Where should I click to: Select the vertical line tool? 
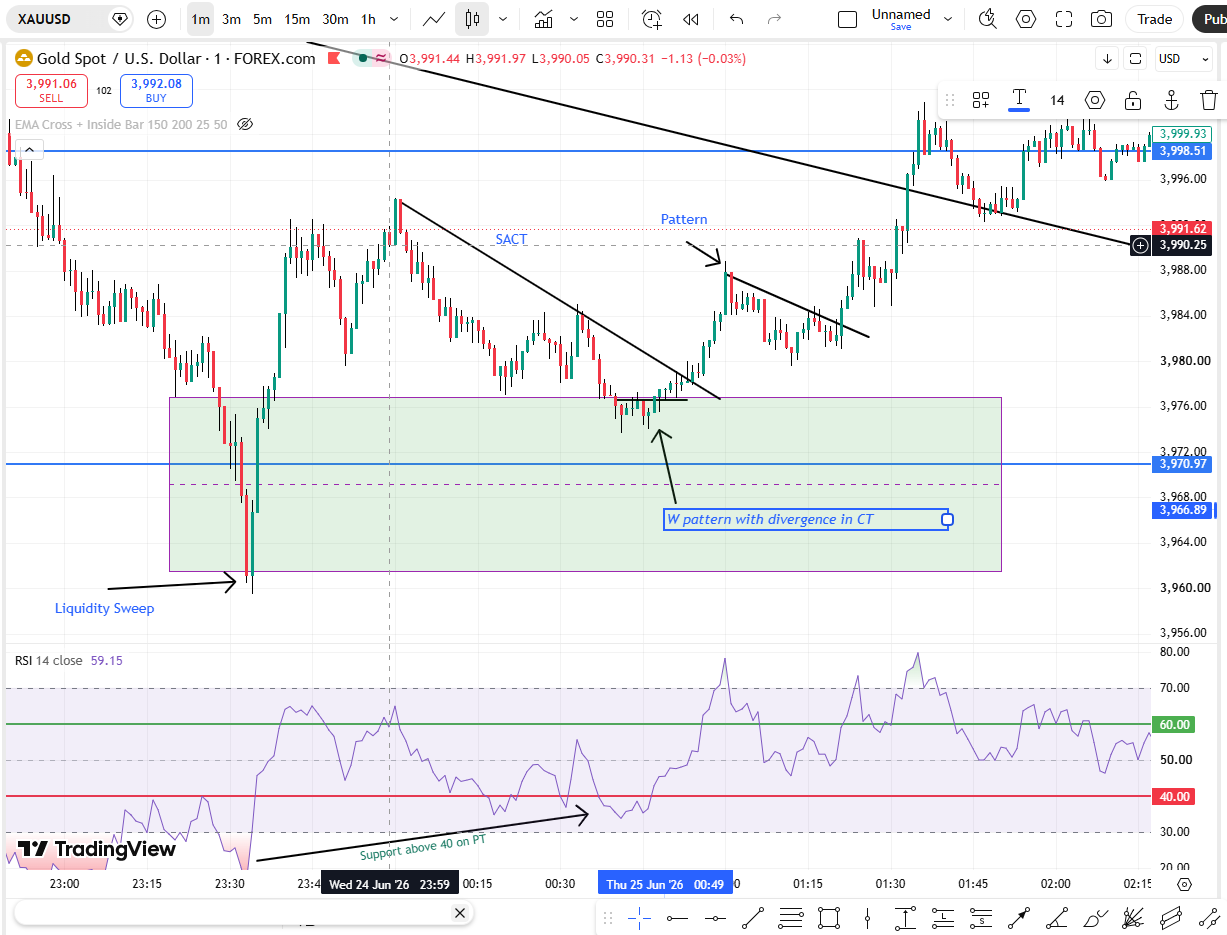coord(867,917)
